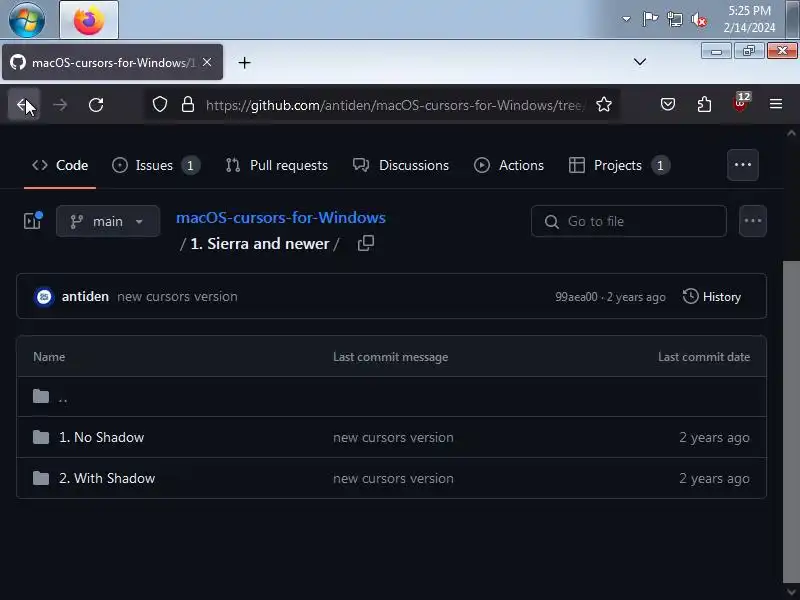Click the Firefox taskbar button
The image size is (800, 600).
click(89, 20)
